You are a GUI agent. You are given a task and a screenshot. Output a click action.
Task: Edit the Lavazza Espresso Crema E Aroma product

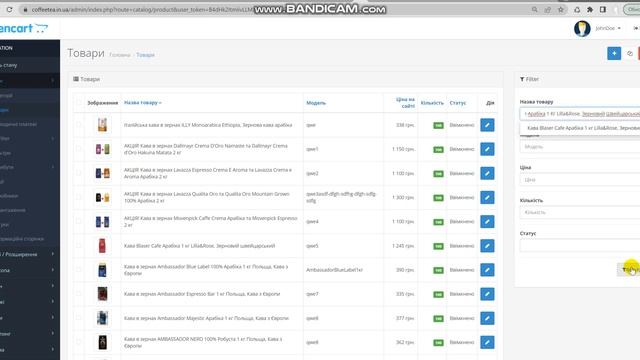coord(487,173)
